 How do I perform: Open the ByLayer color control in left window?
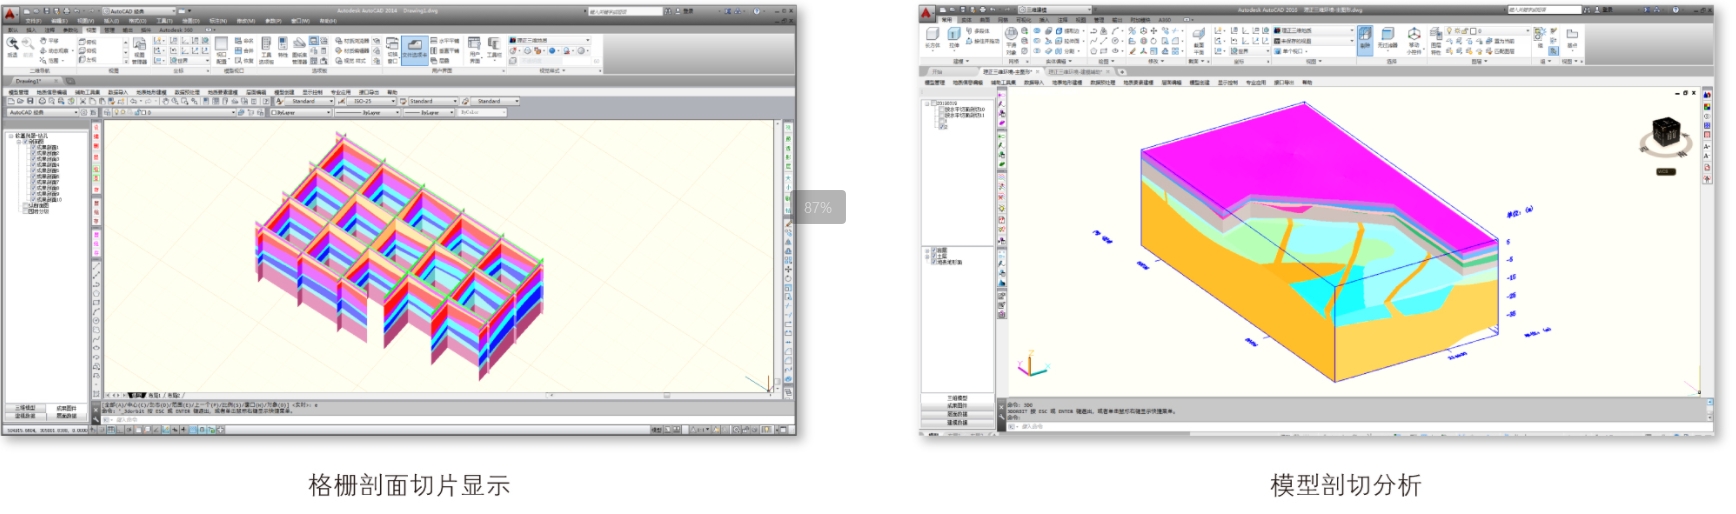300,113
